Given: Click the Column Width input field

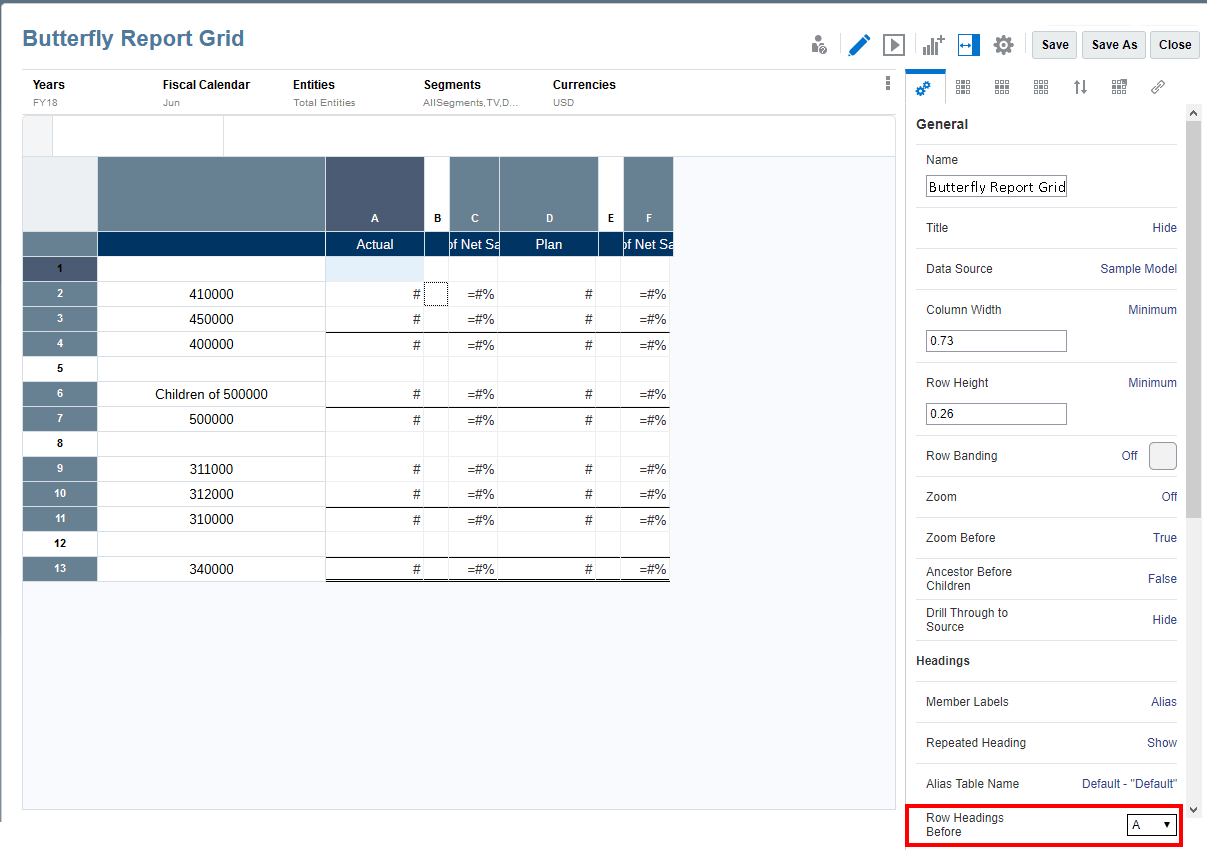Looking at the screenshot, I should click(x=996, y=341).
